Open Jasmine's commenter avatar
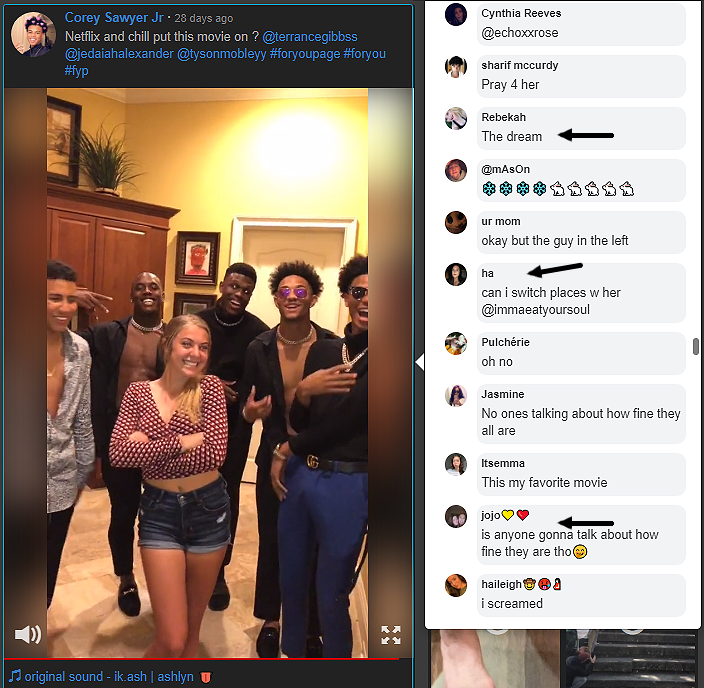The height and width of the screenshot is (688, 704). click(x=456, y=395)
